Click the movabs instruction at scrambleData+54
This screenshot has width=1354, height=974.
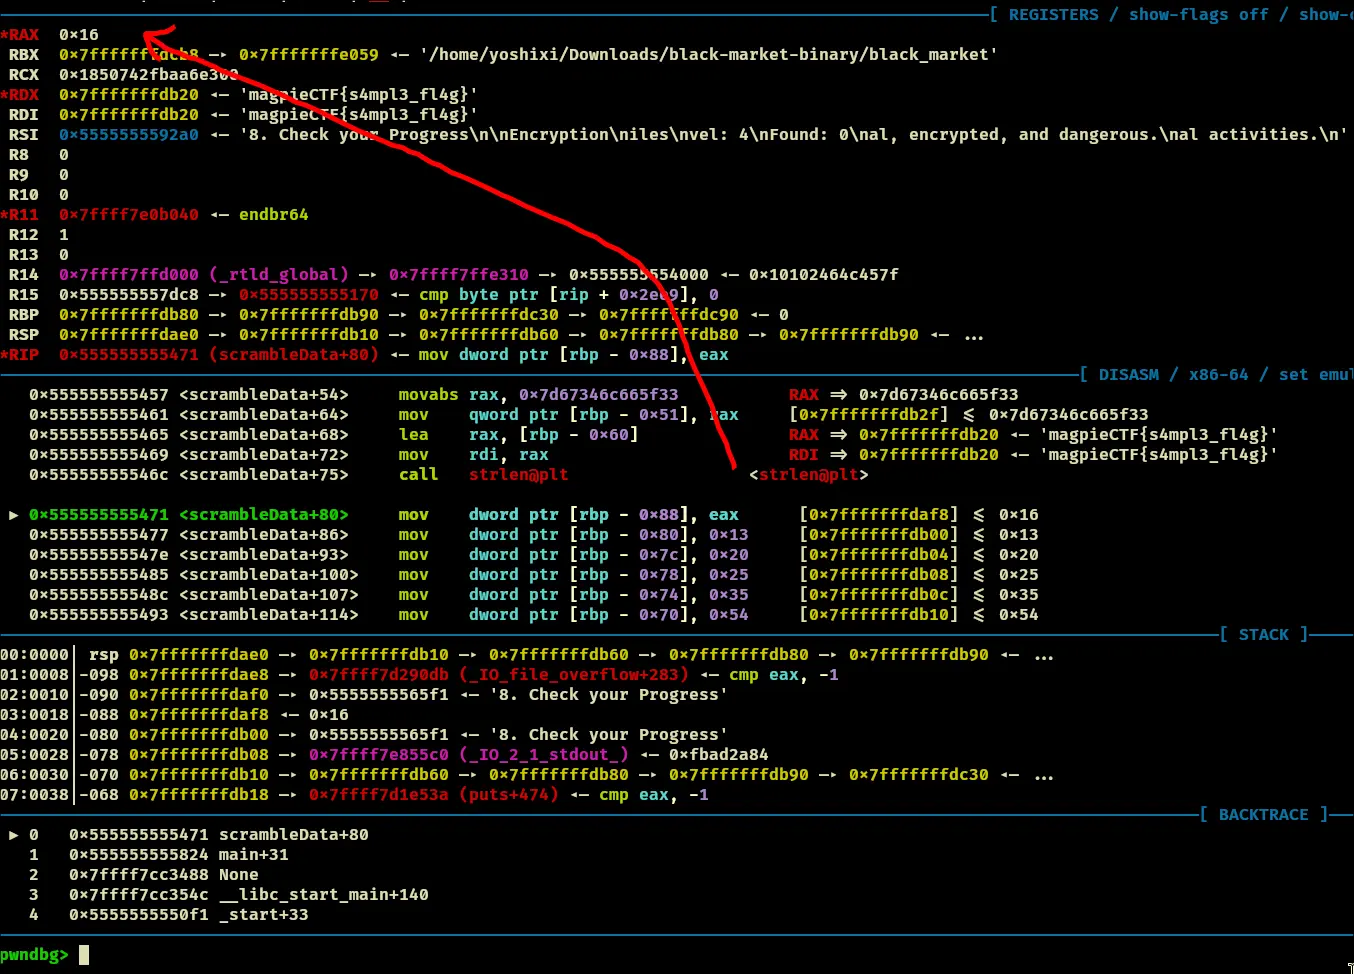point(428,395)
